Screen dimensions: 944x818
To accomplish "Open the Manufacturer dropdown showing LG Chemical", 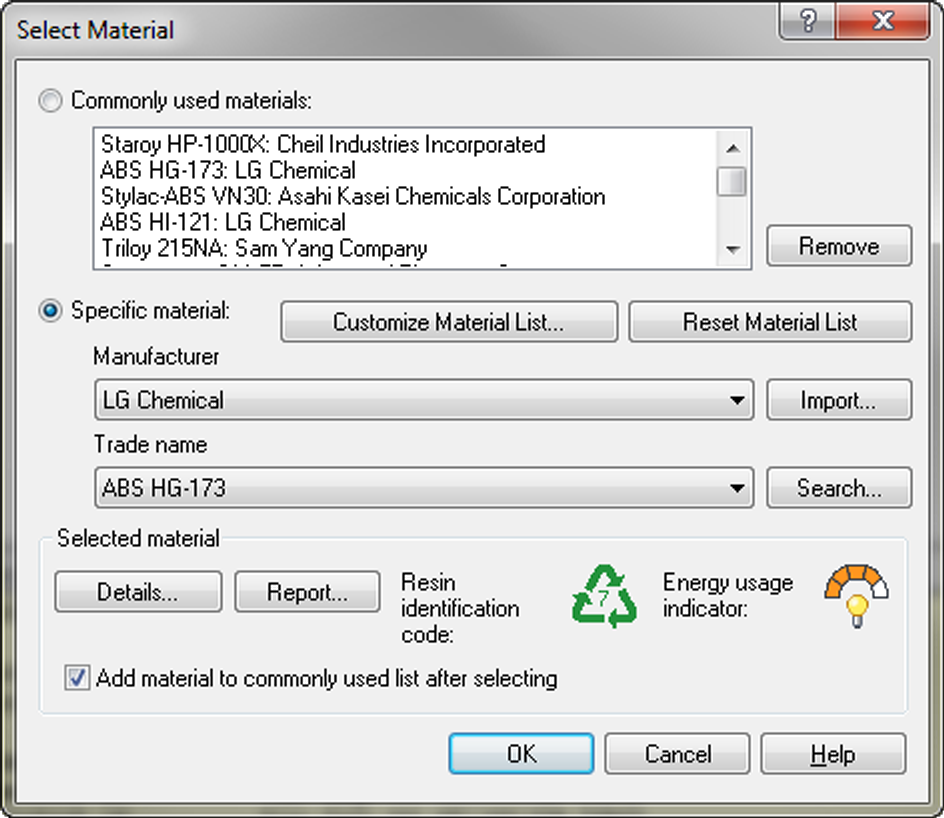I will [424, 400].
